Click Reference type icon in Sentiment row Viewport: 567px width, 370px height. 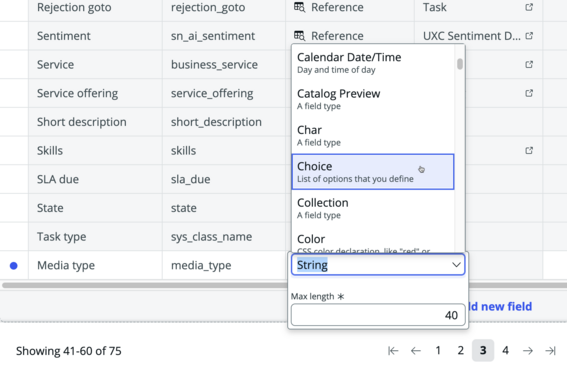[299, 36]
